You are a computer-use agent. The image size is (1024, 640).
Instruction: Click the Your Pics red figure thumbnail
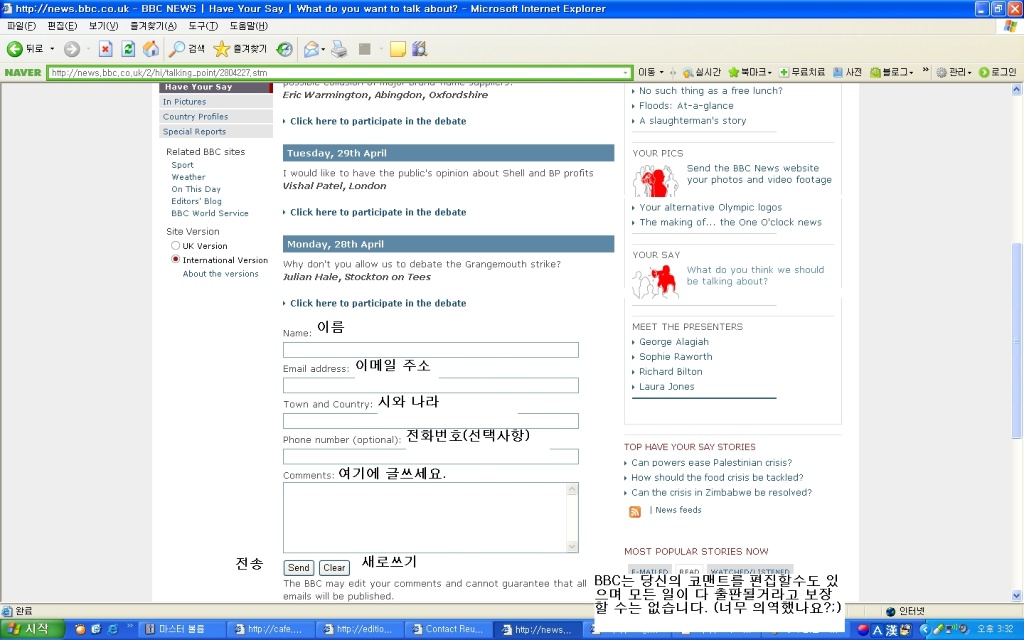656,181
